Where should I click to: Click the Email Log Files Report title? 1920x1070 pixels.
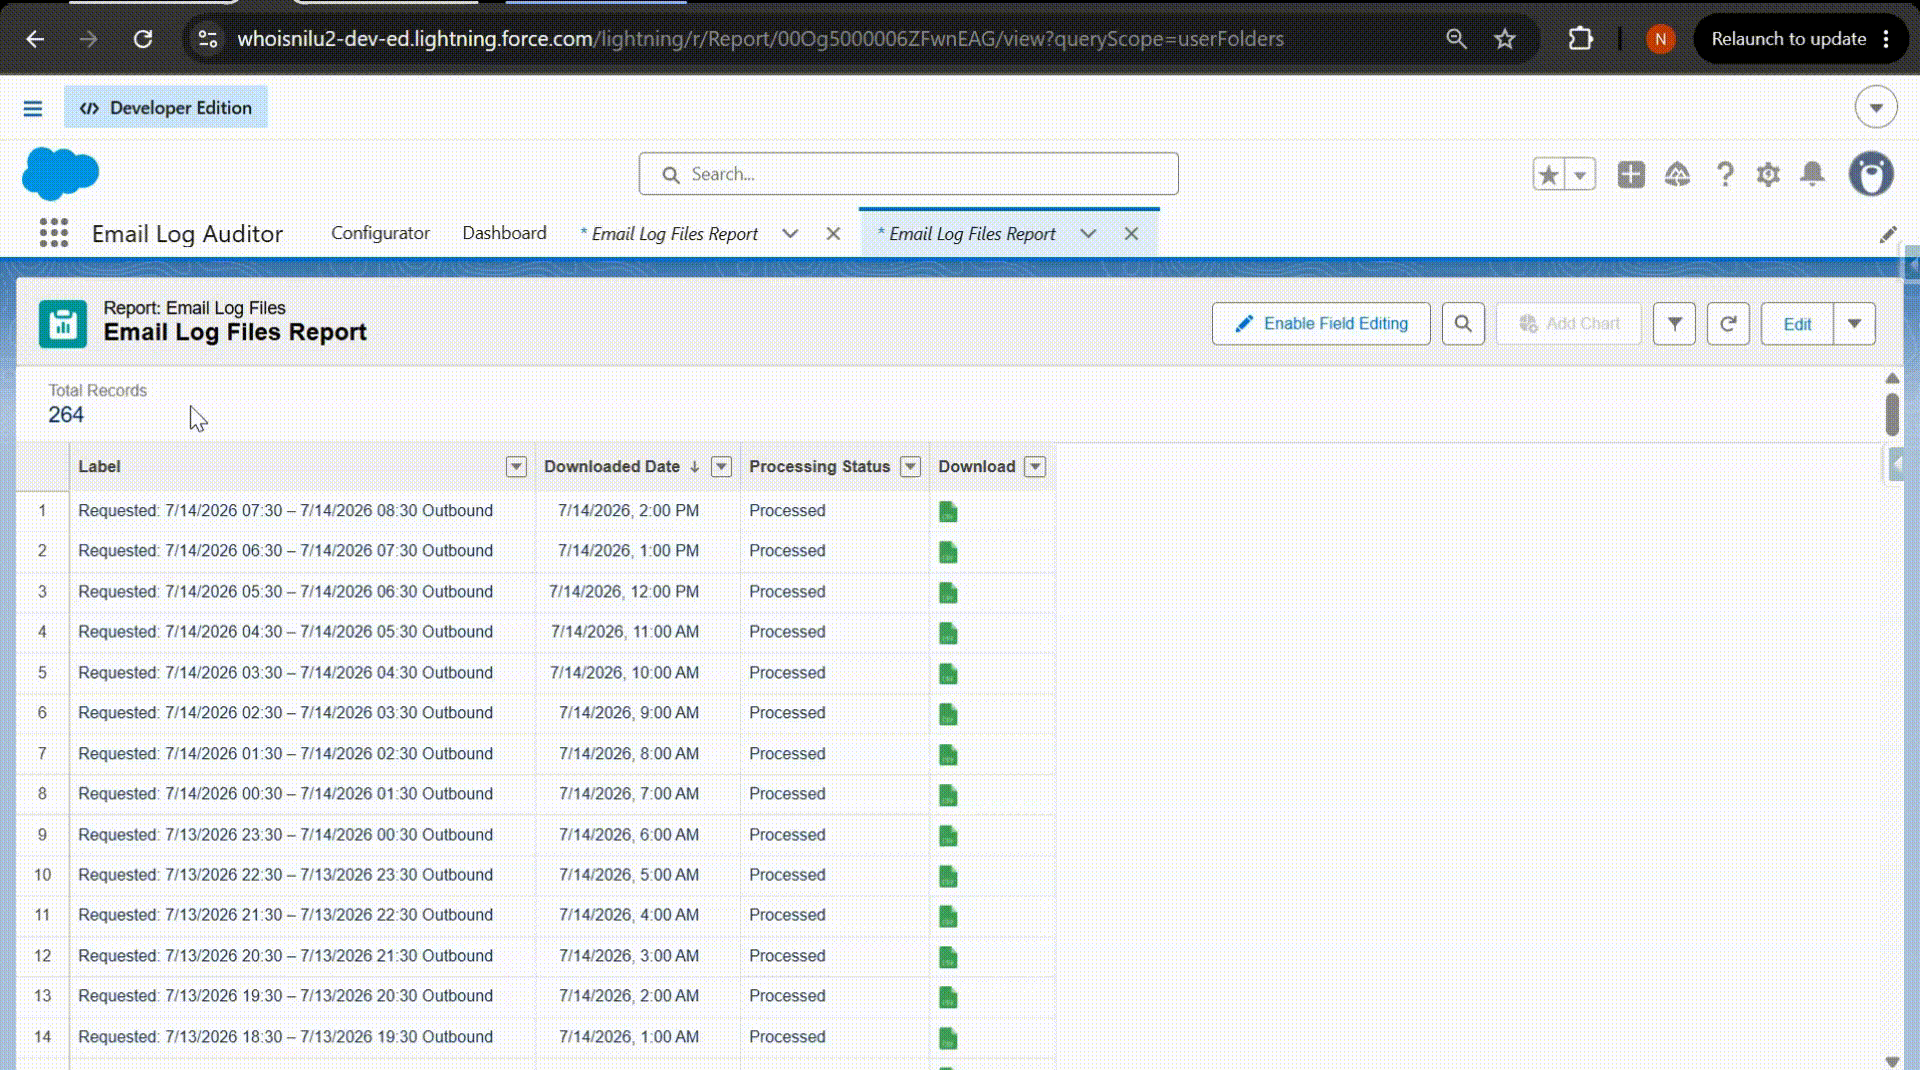click(235, 332)
